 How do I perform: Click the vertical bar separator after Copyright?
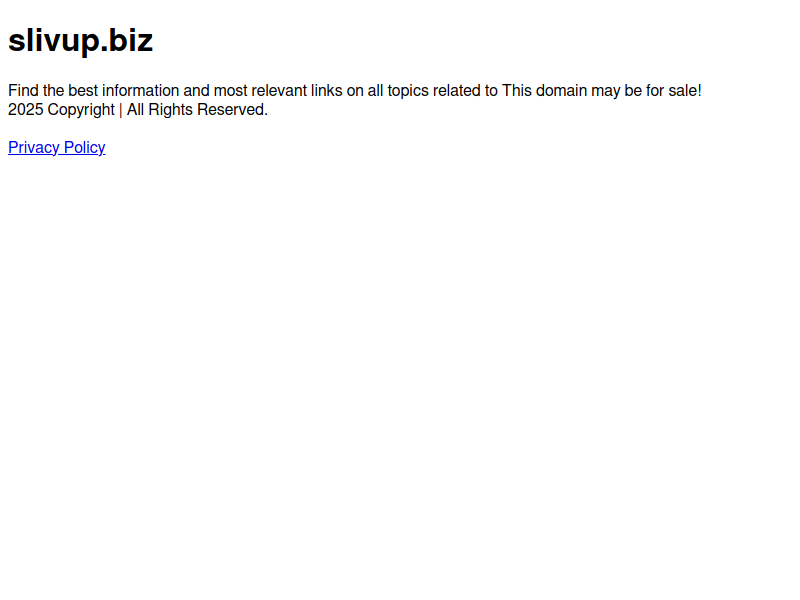click(x=121, y=110)
